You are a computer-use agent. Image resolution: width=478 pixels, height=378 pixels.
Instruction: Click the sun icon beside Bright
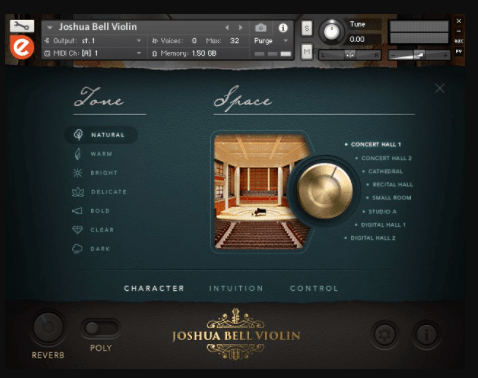77,173
